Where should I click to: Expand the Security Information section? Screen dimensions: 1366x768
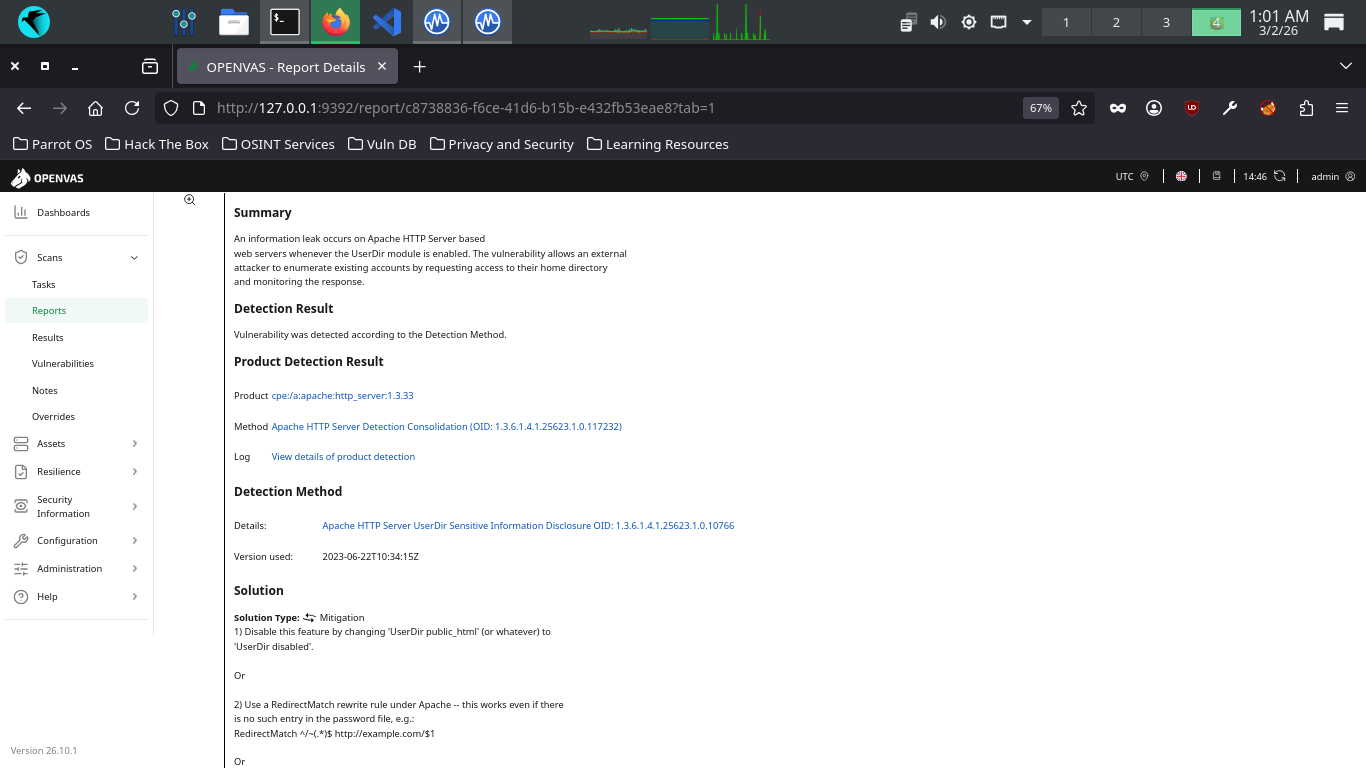[x=135, y=507]
